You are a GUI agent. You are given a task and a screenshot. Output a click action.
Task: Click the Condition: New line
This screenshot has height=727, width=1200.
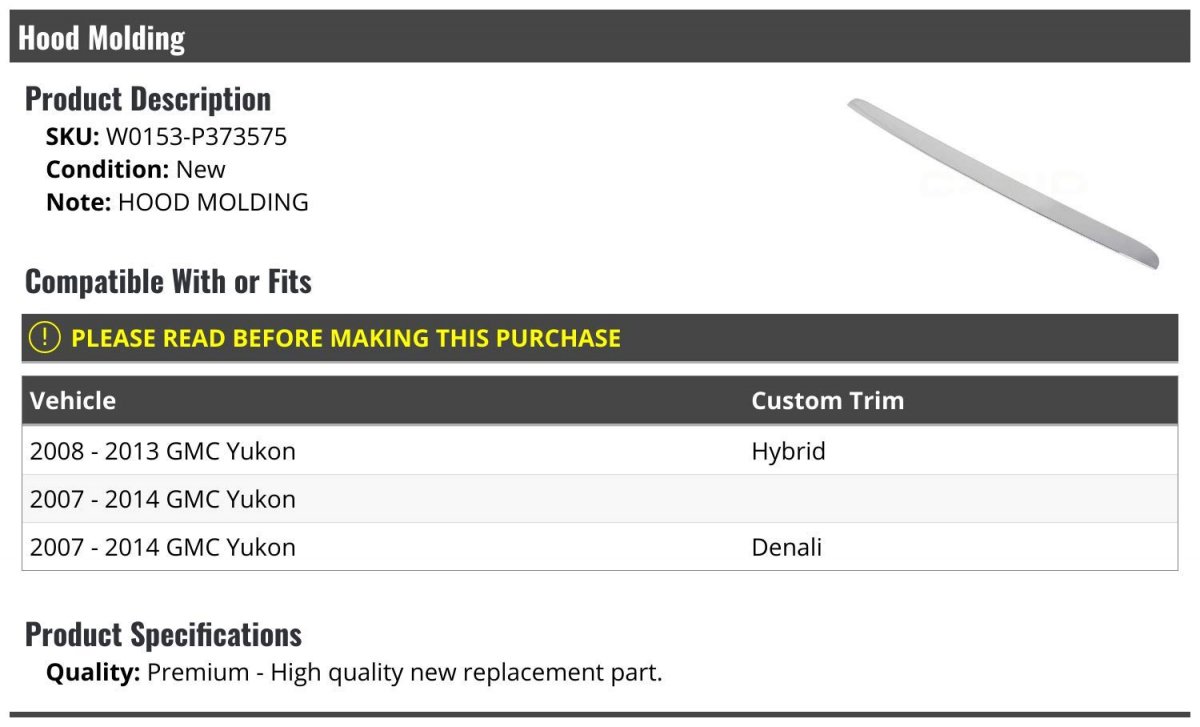pyautogui.click(x=136, y=169)
